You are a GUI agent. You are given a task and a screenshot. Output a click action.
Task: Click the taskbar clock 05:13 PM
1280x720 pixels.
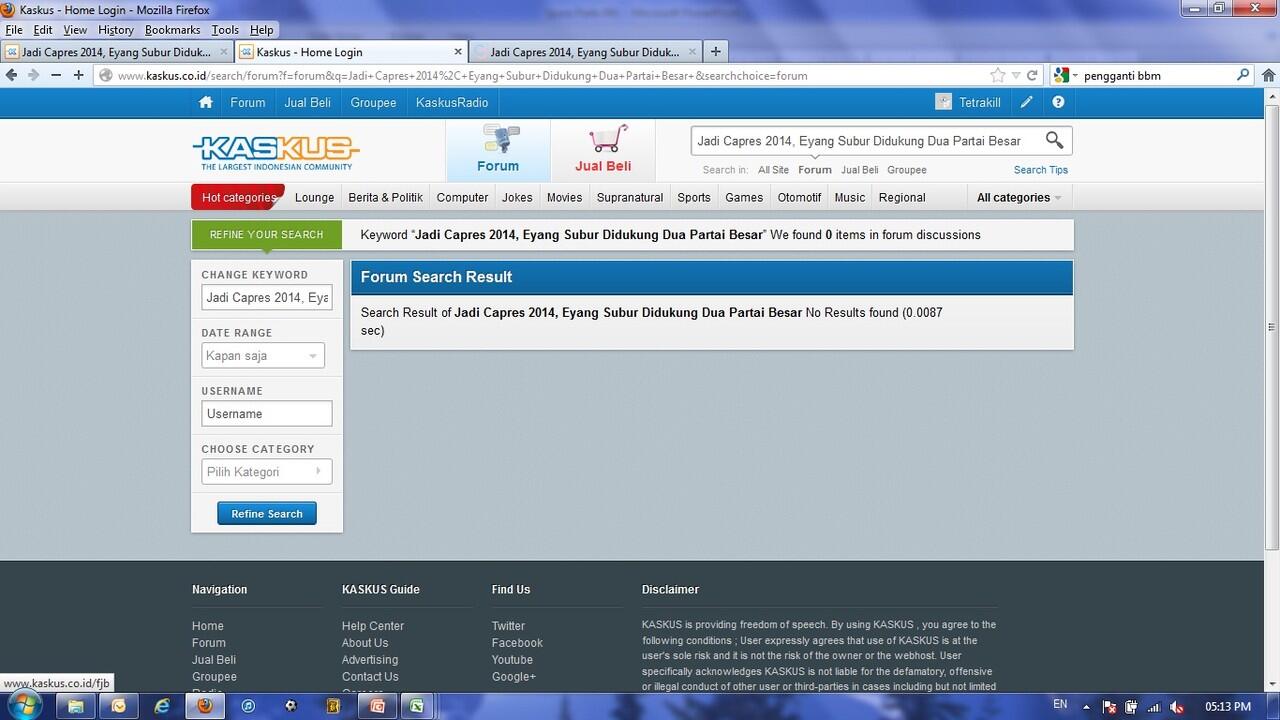pos(1228,707)
